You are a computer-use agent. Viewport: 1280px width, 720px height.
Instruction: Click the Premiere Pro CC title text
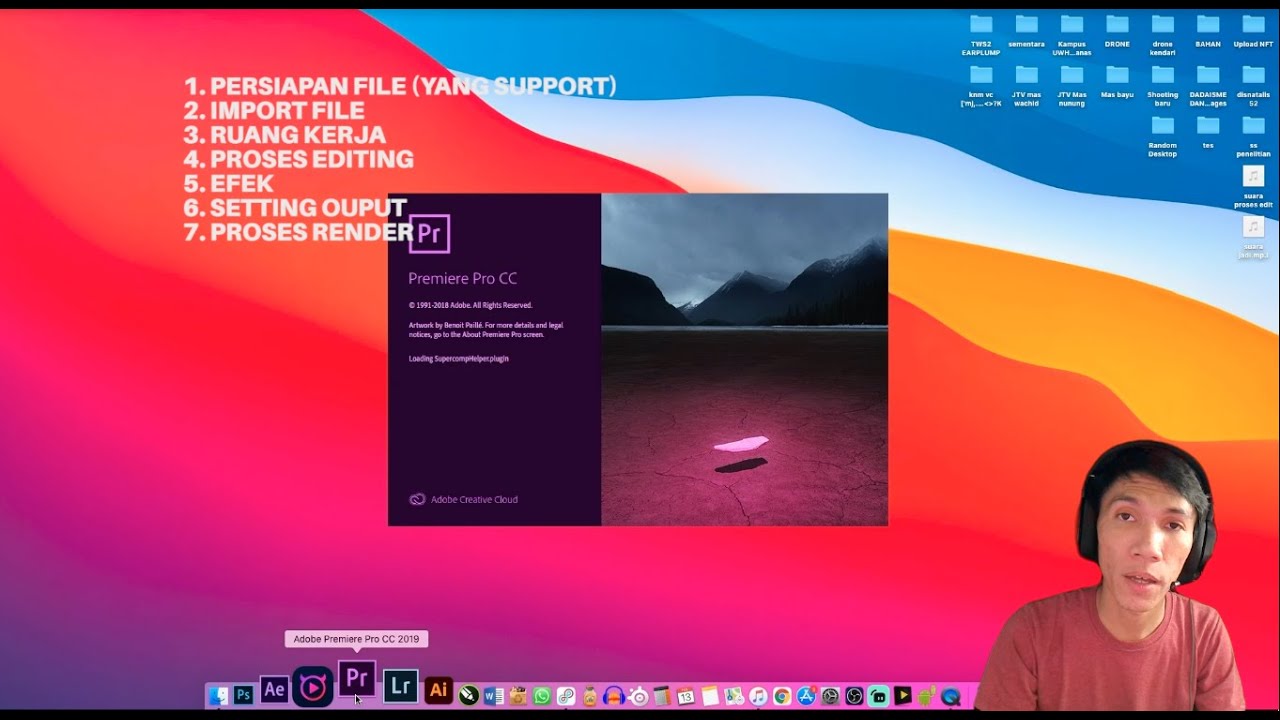[462, 279]
